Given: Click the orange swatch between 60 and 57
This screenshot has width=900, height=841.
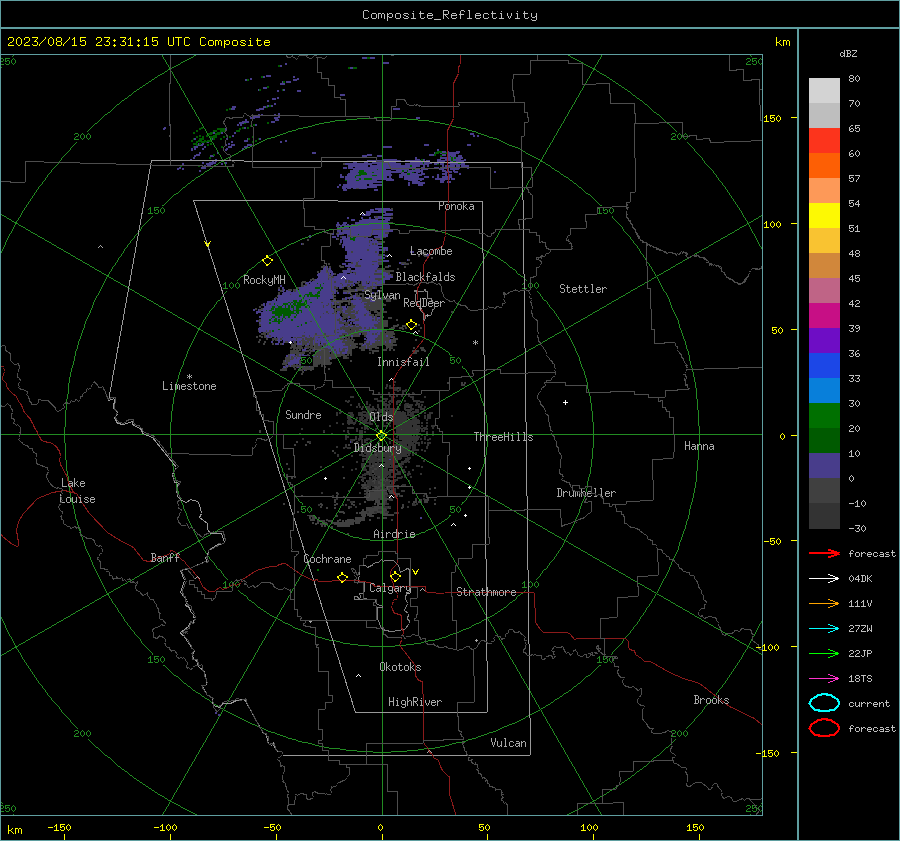Looking at the screenshot, I should click(x=824, y=166).
